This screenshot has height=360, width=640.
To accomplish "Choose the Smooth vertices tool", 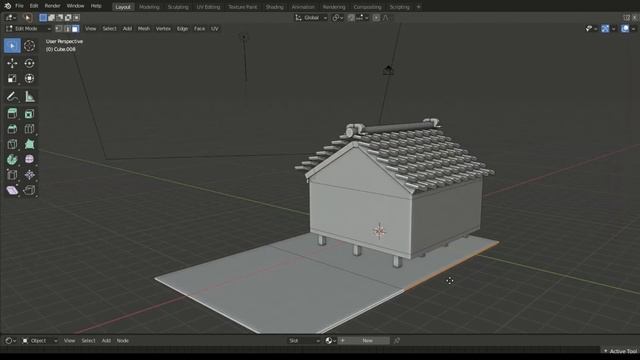I will (29, 159).
